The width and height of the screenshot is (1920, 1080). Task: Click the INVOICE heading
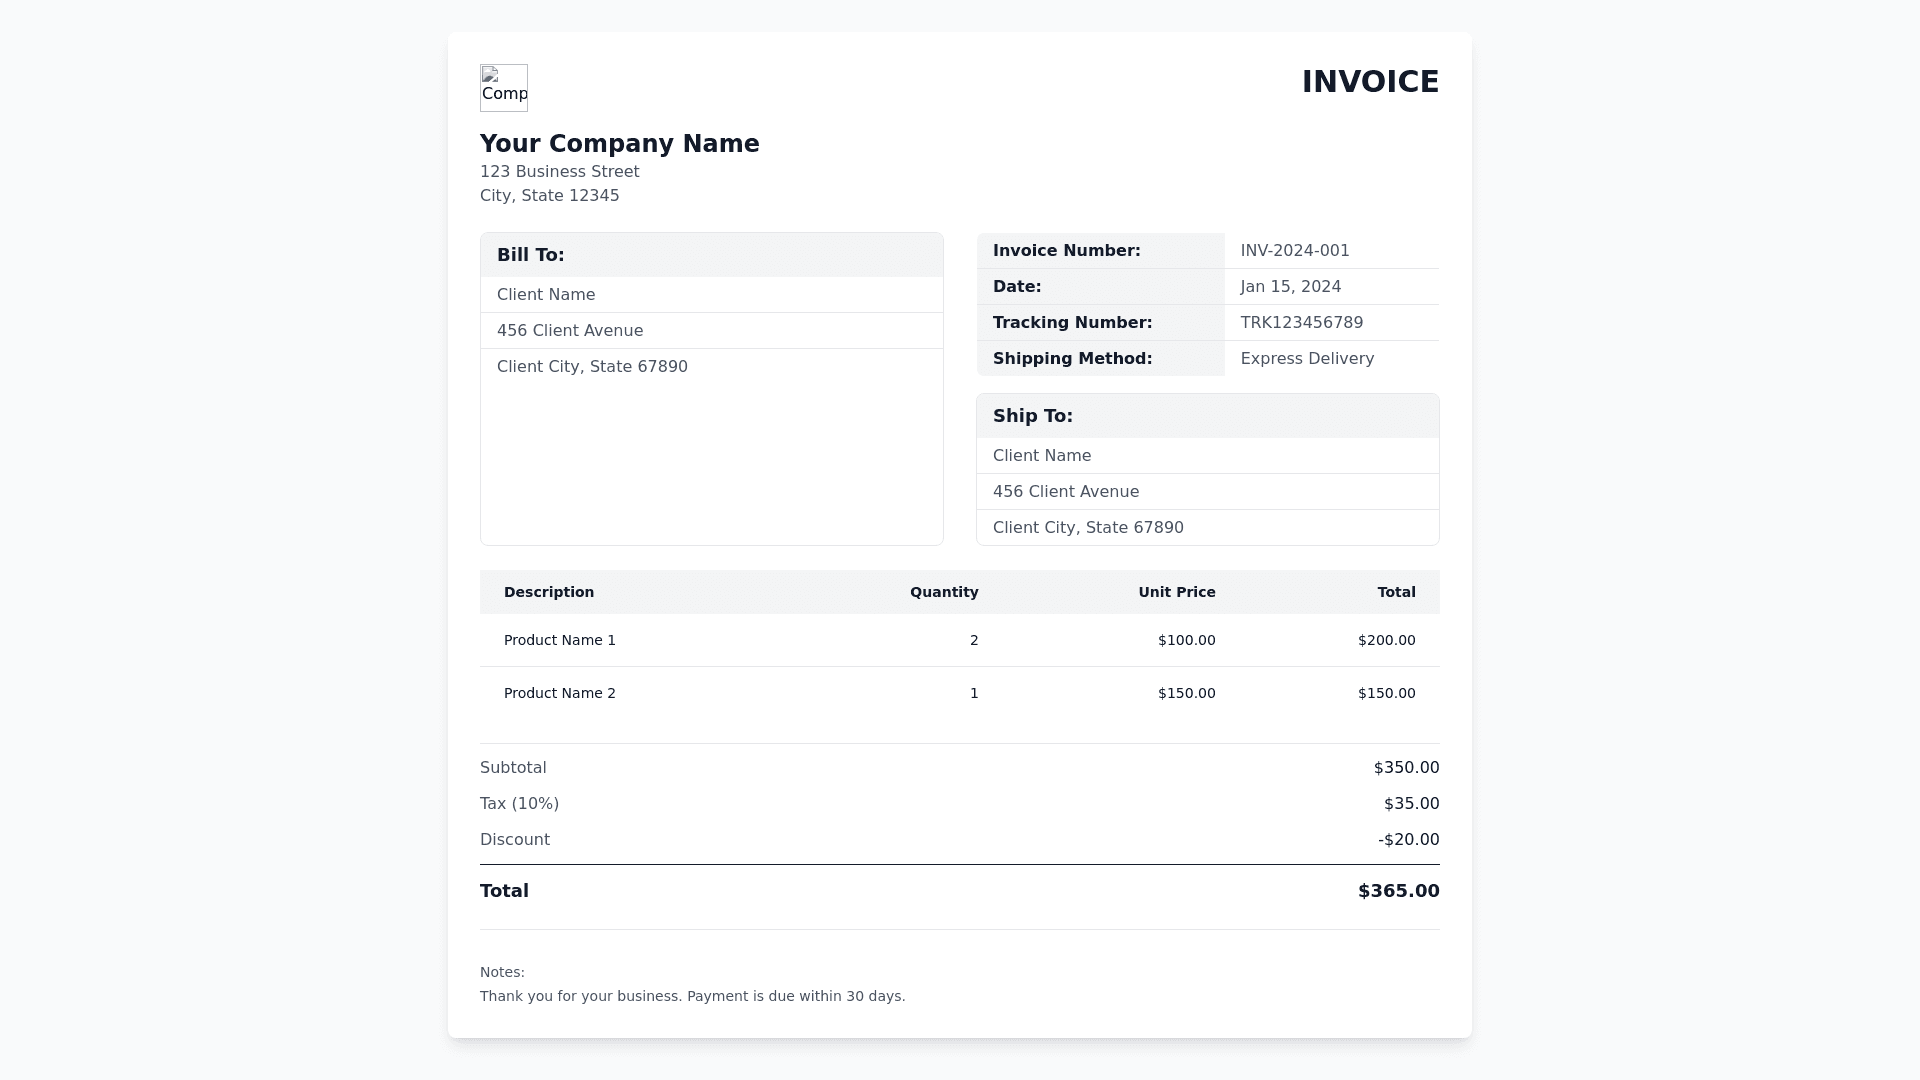coord(1369,82)
